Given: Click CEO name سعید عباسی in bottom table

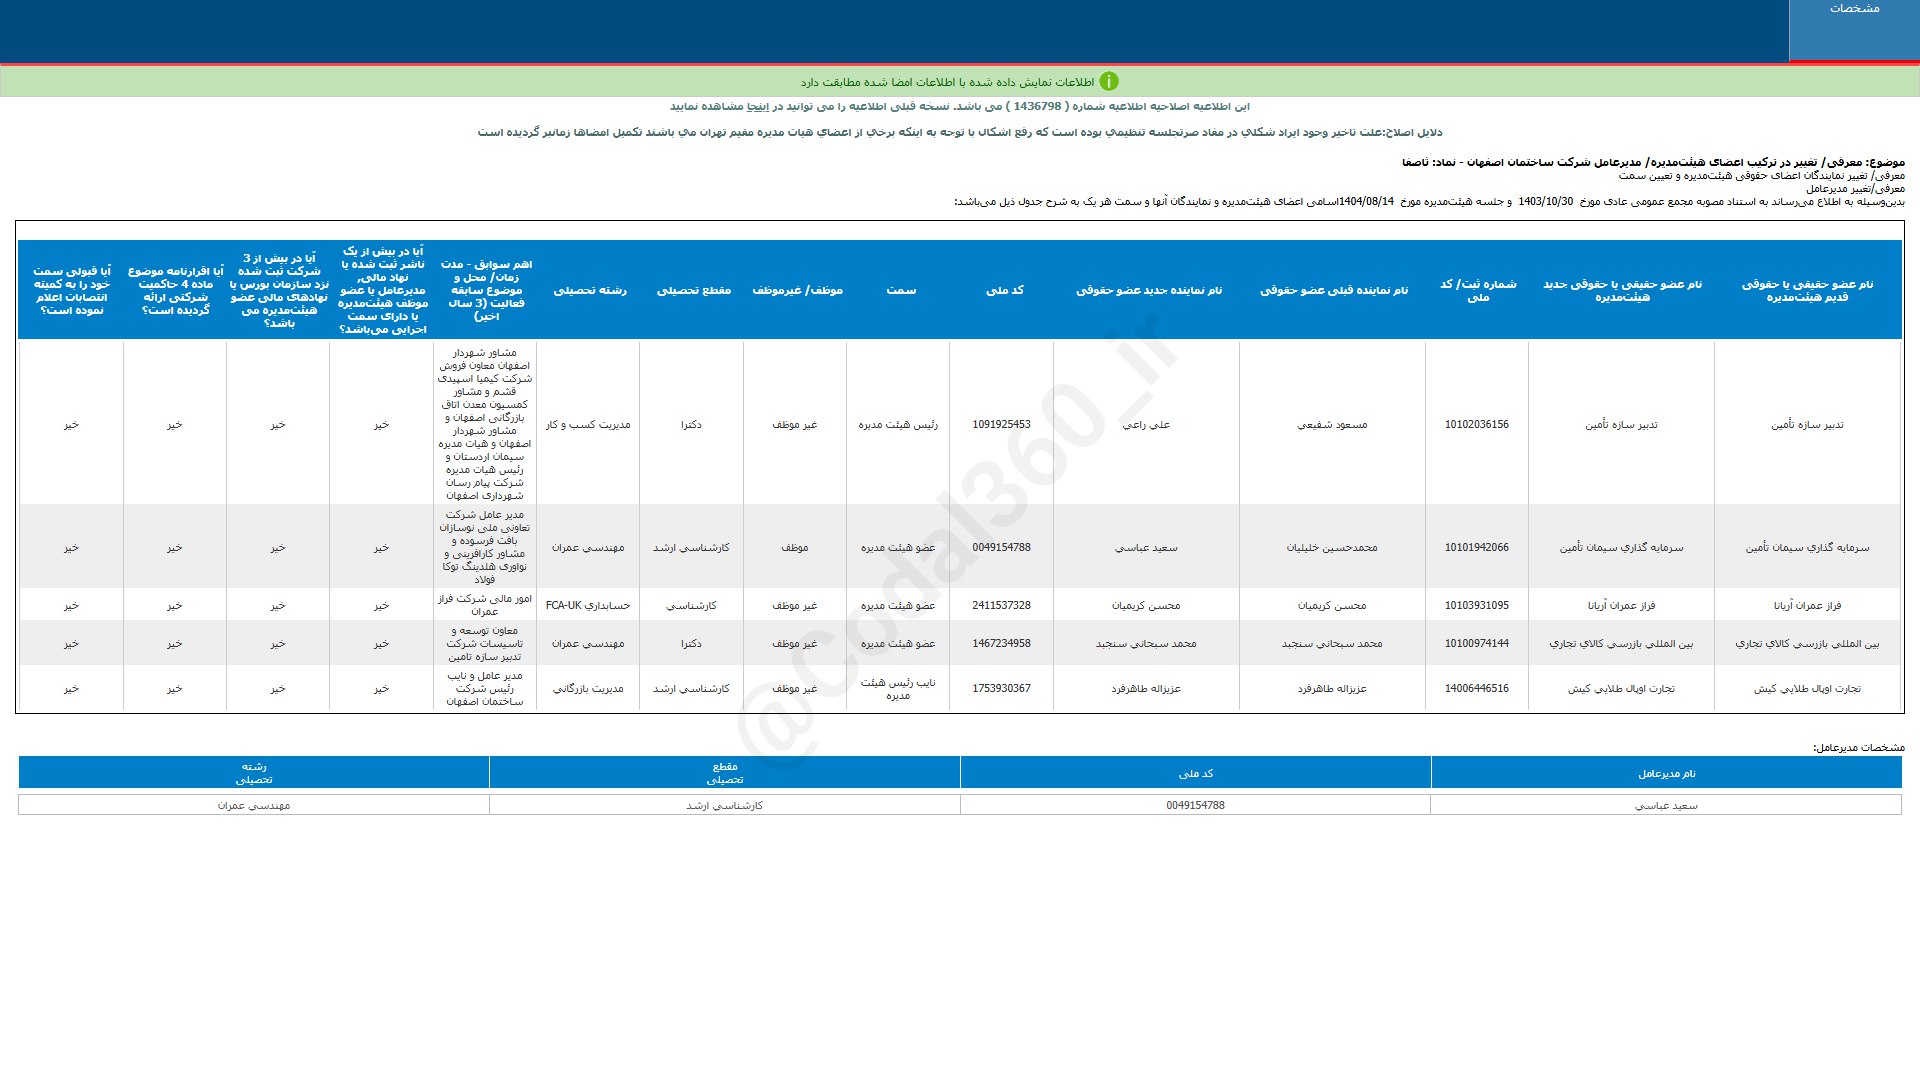Looking at the screenshot, I should (x=1666, y=806).
